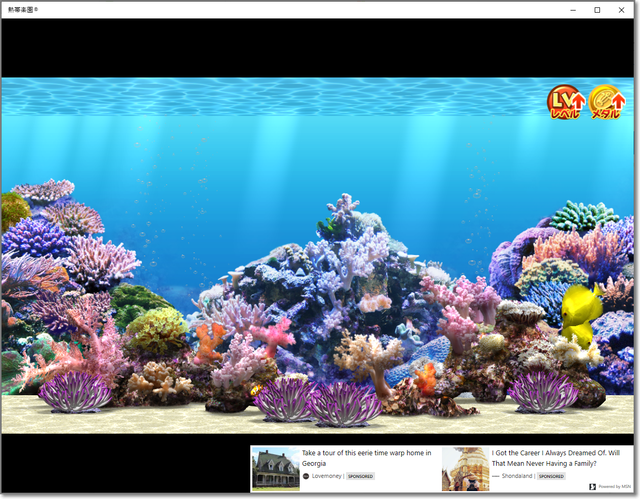Click the orange clownfish near the sand
The image size is (640, 499).
point(426,377)
